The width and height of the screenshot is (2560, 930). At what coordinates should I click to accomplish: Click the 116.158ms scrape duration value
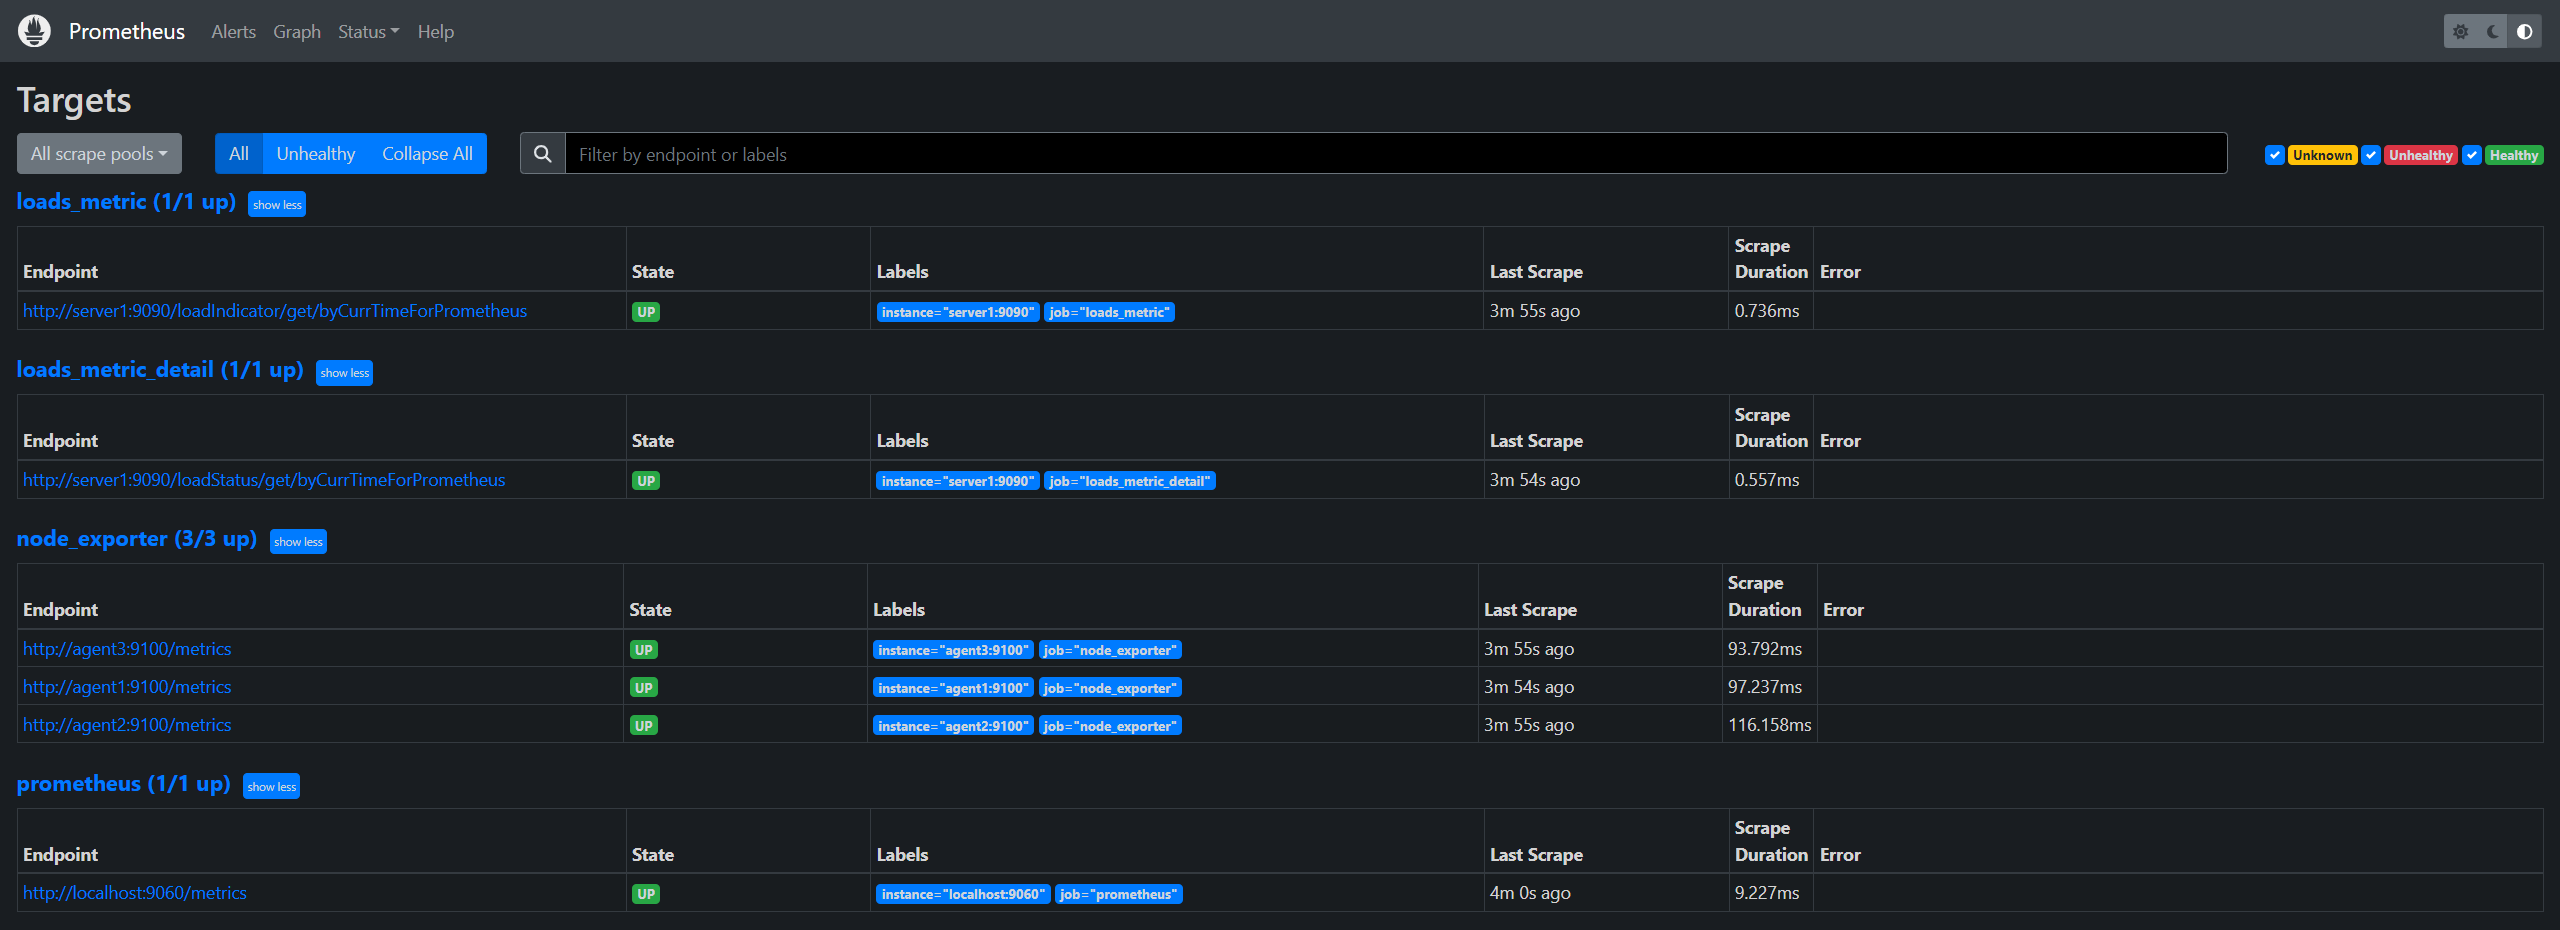pos(1769,725)
